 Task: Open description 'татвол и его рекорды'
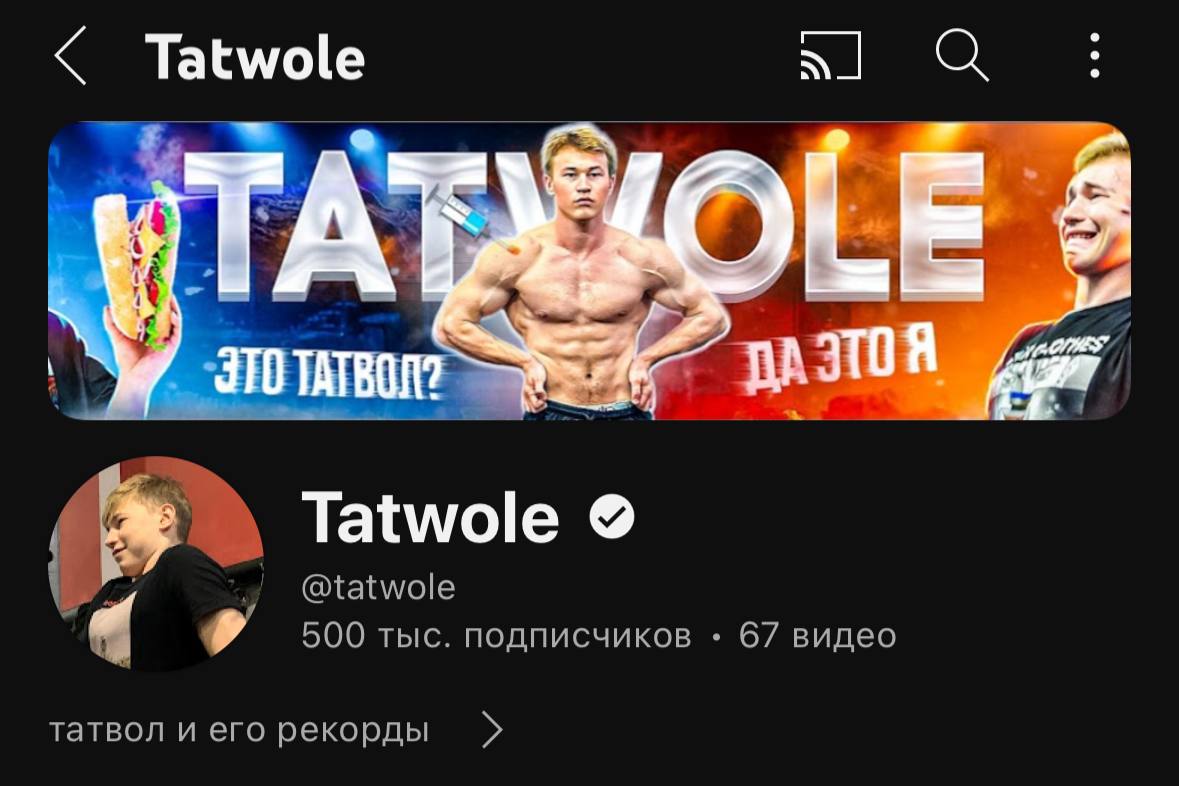(x=239, y=730)
